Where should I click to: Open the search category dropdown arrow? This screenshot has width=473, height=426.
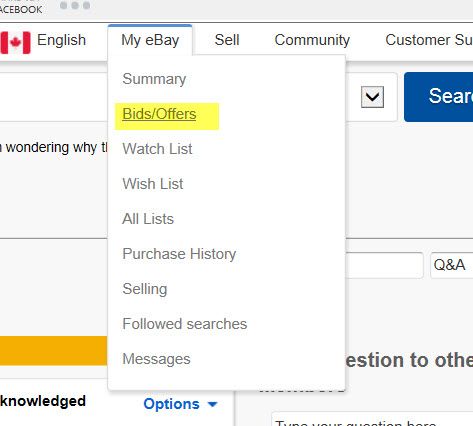coord(372,97)
